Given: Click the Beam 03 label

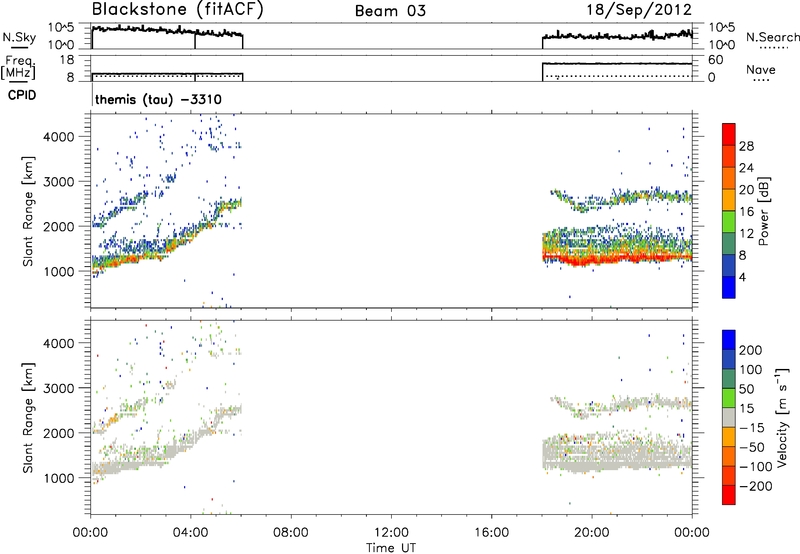Looking at the screenshot, I should pos(390,11).
